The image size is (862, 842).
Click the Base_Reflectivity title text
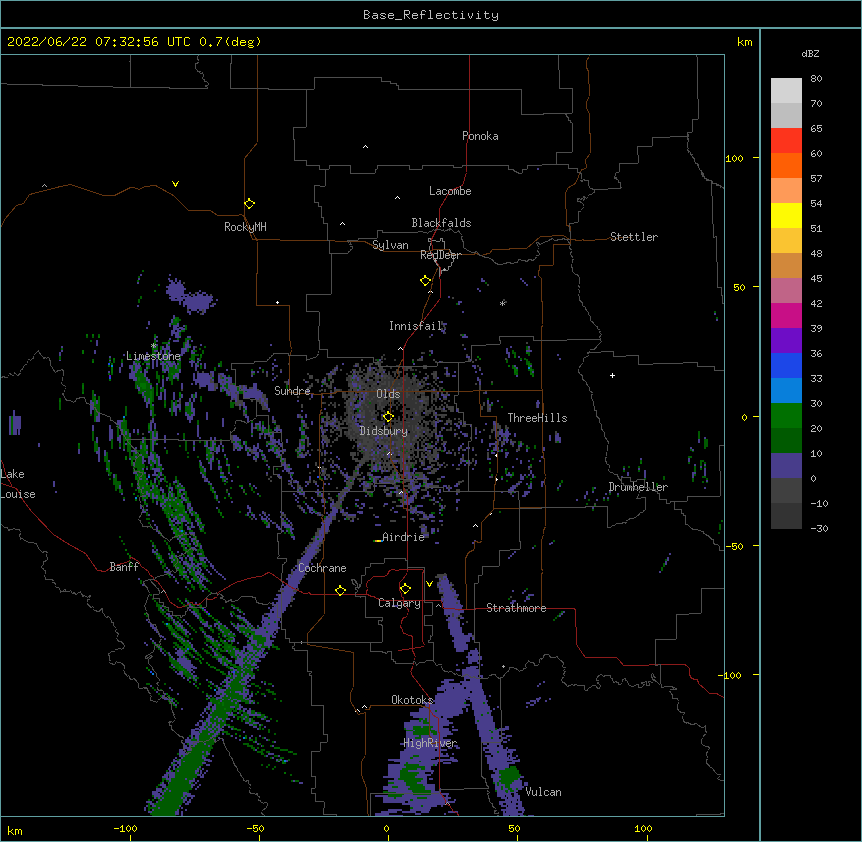click(x=431, y=15)
